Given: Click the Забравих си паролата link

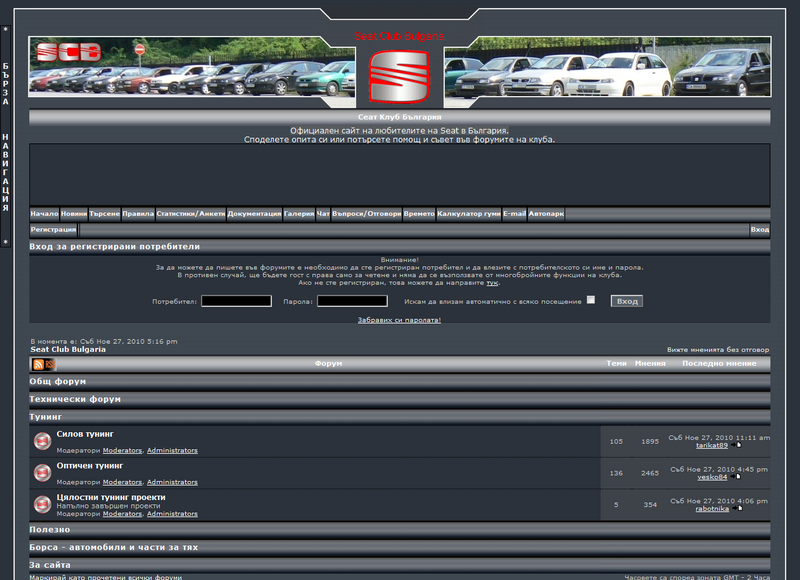Looking at the screenshot, I should (399, 320).
